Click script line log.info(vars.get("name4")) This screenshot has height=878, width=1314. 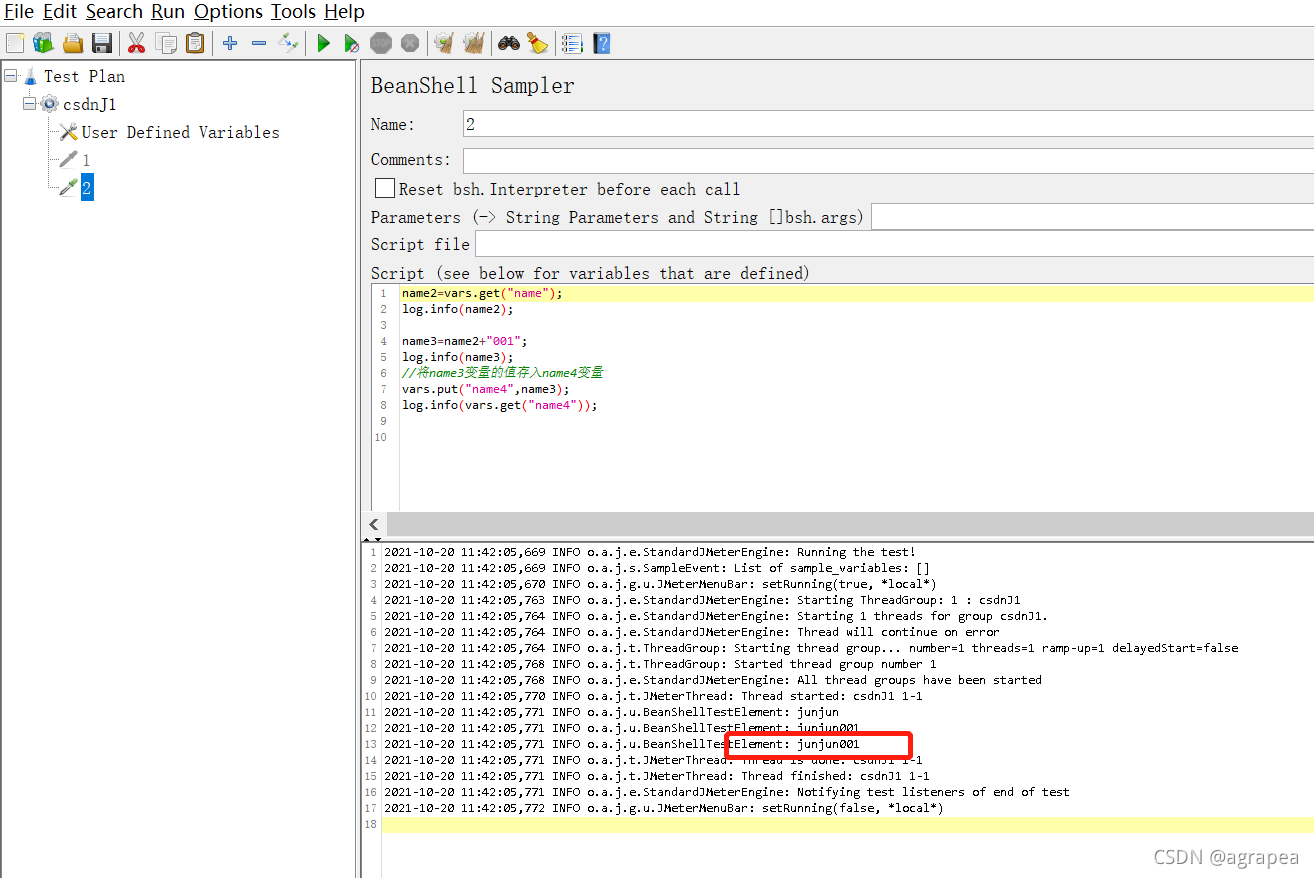point(499,405)
